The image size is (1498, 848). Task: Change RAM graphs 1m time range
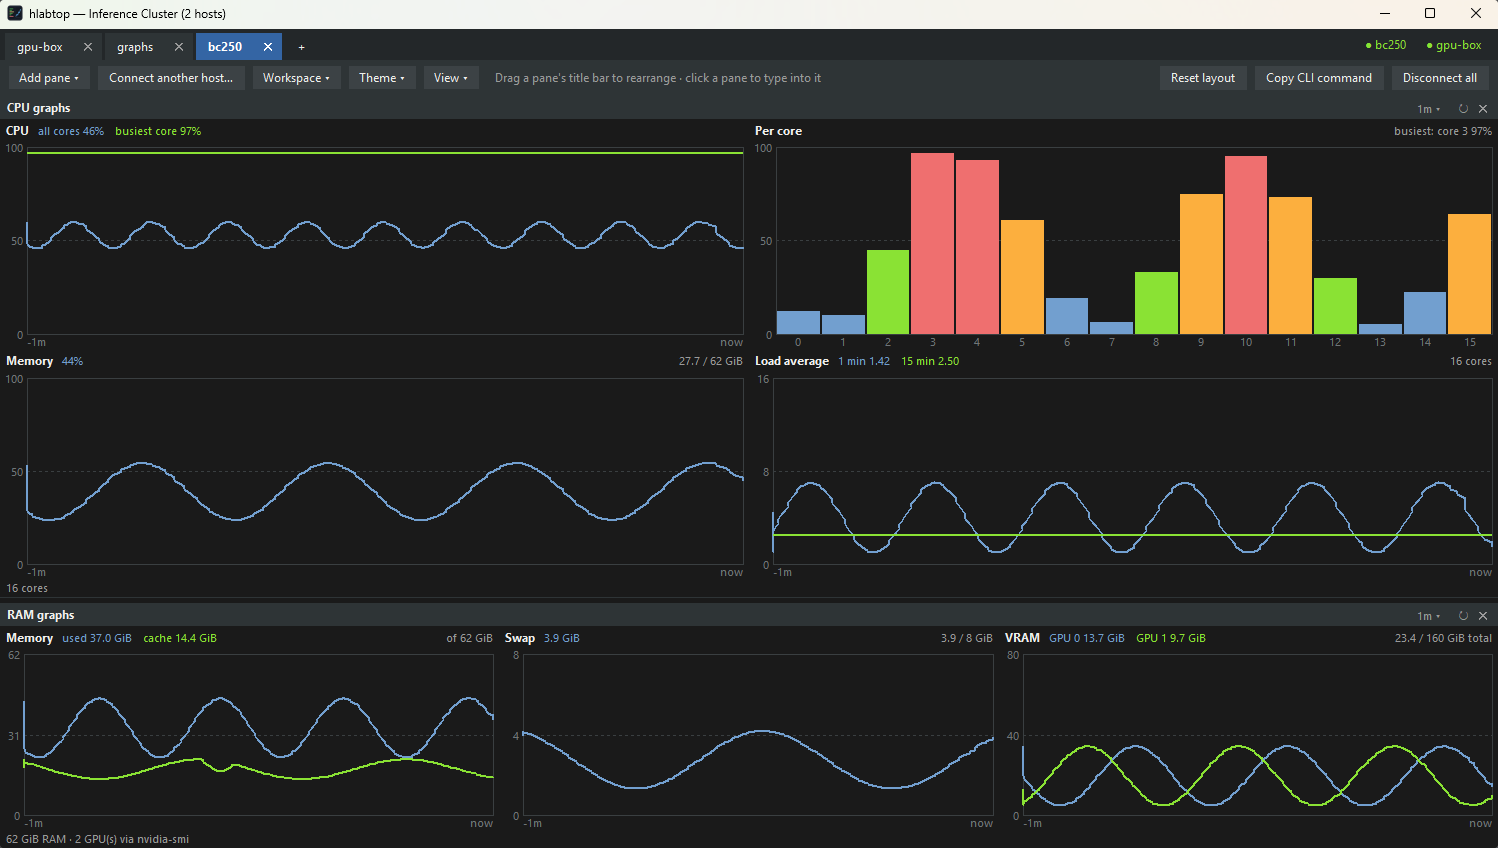point(1429,616)
